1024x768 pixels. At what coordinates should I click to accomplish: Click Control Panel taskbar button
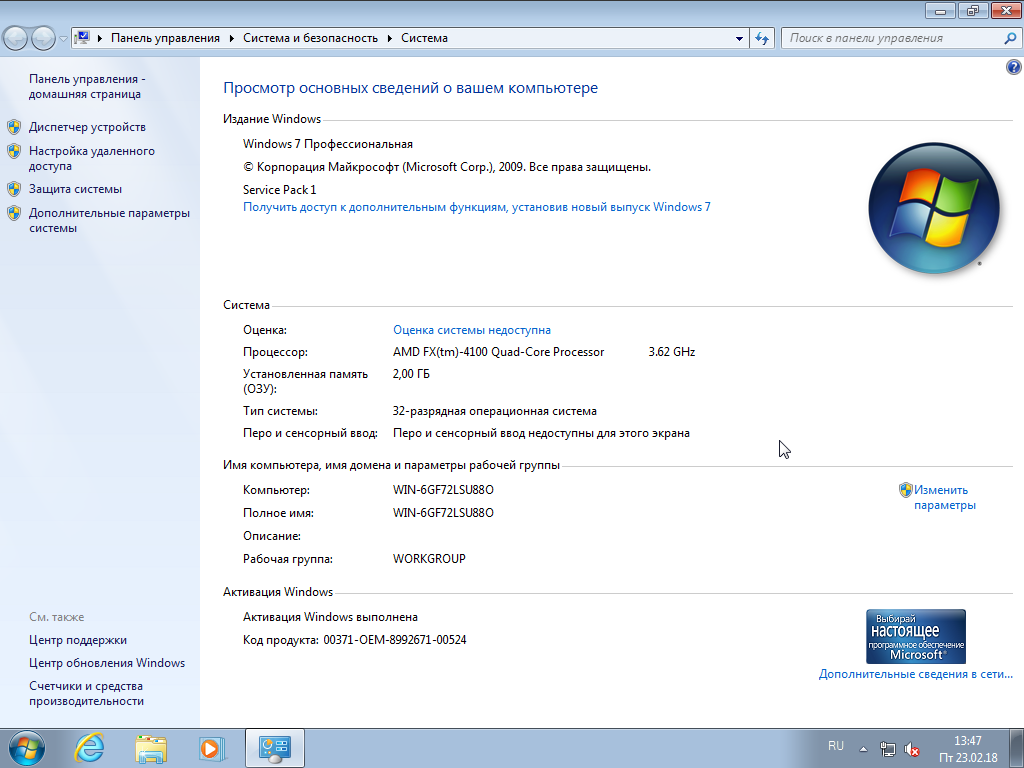tap(274, 748)
